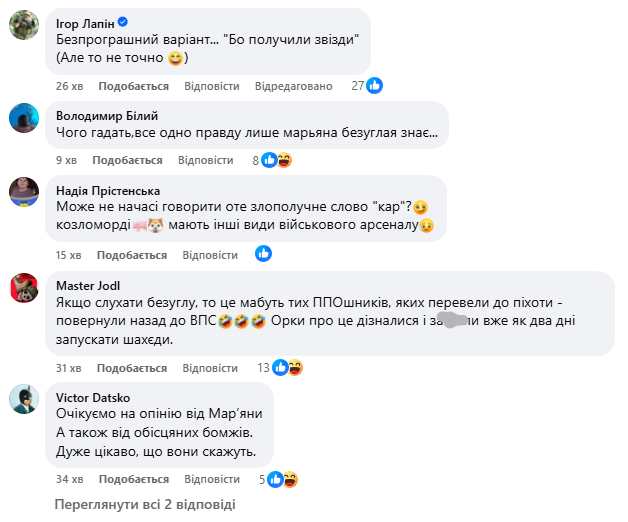Show reactions on Master Jodl's comment
This screenshot has height=522, width=628.
coord(288,368)
